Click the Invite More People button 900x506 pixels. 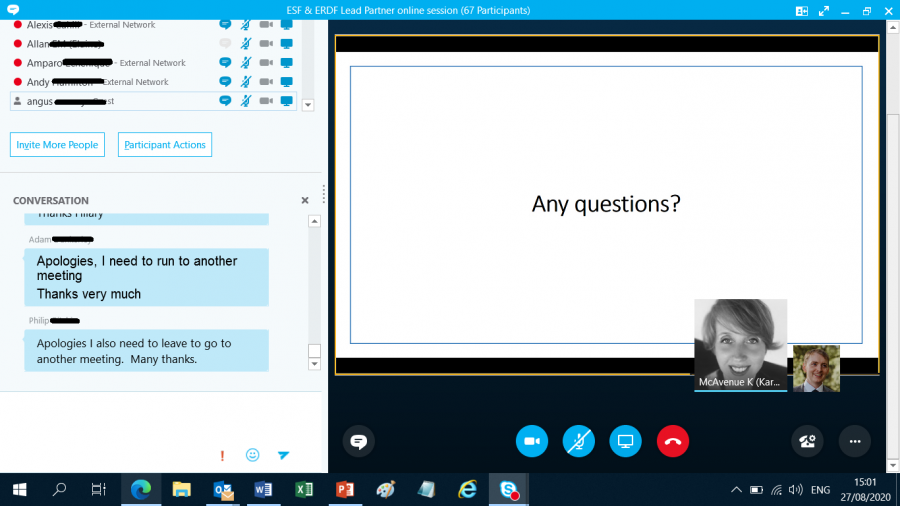57,145
